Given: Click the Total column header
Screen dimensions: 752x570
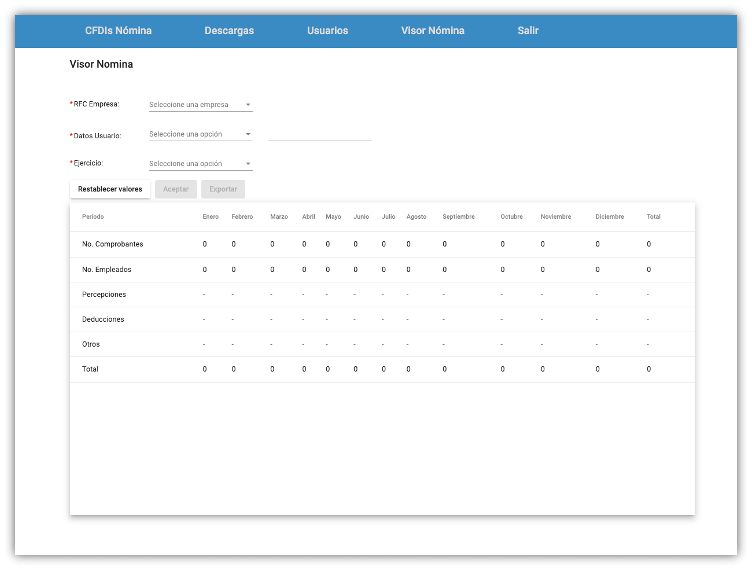Looking at the screenshot, I should 653,217.
